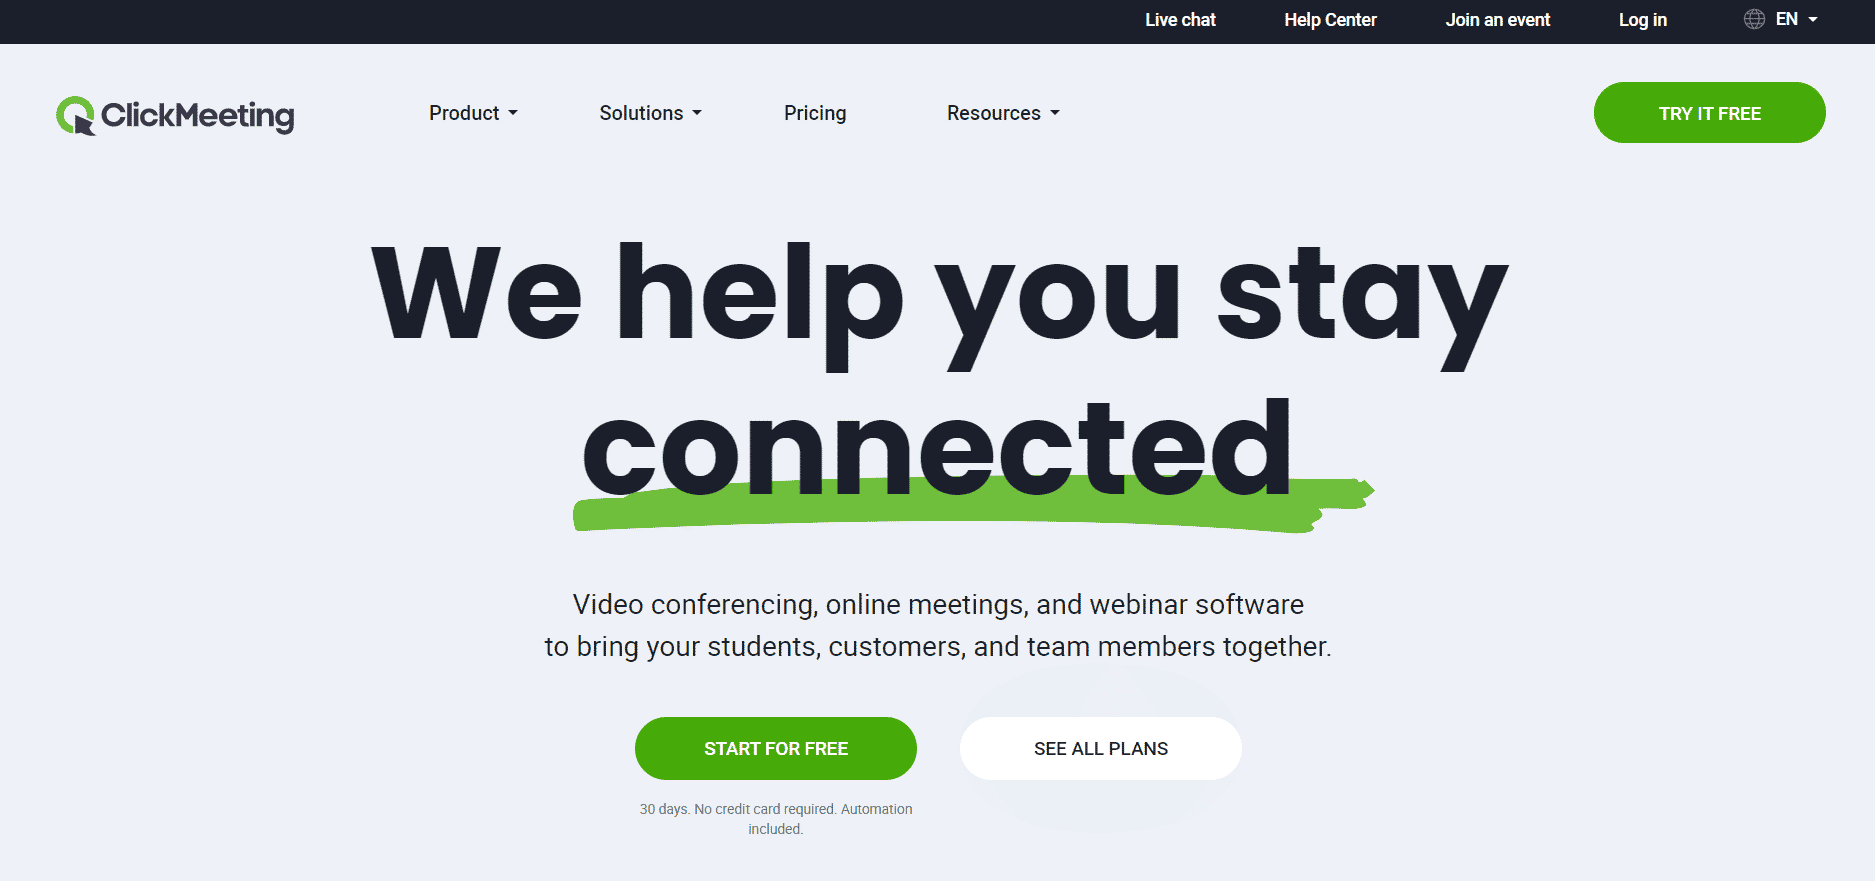This screenshot has height=881, width=1875.
Task: Open the Solutions dropdown menu
Action: click(x=650, y=113)
